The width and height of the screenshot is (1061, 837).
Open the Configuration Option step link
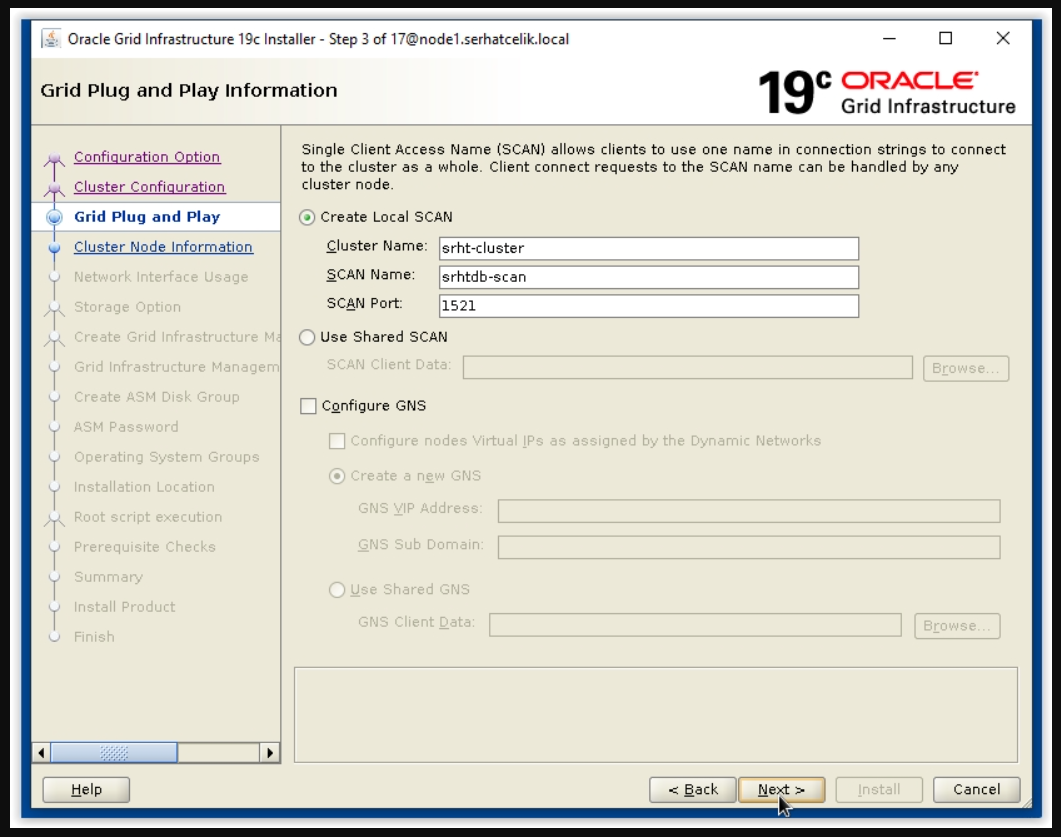[x=147, y=157]
